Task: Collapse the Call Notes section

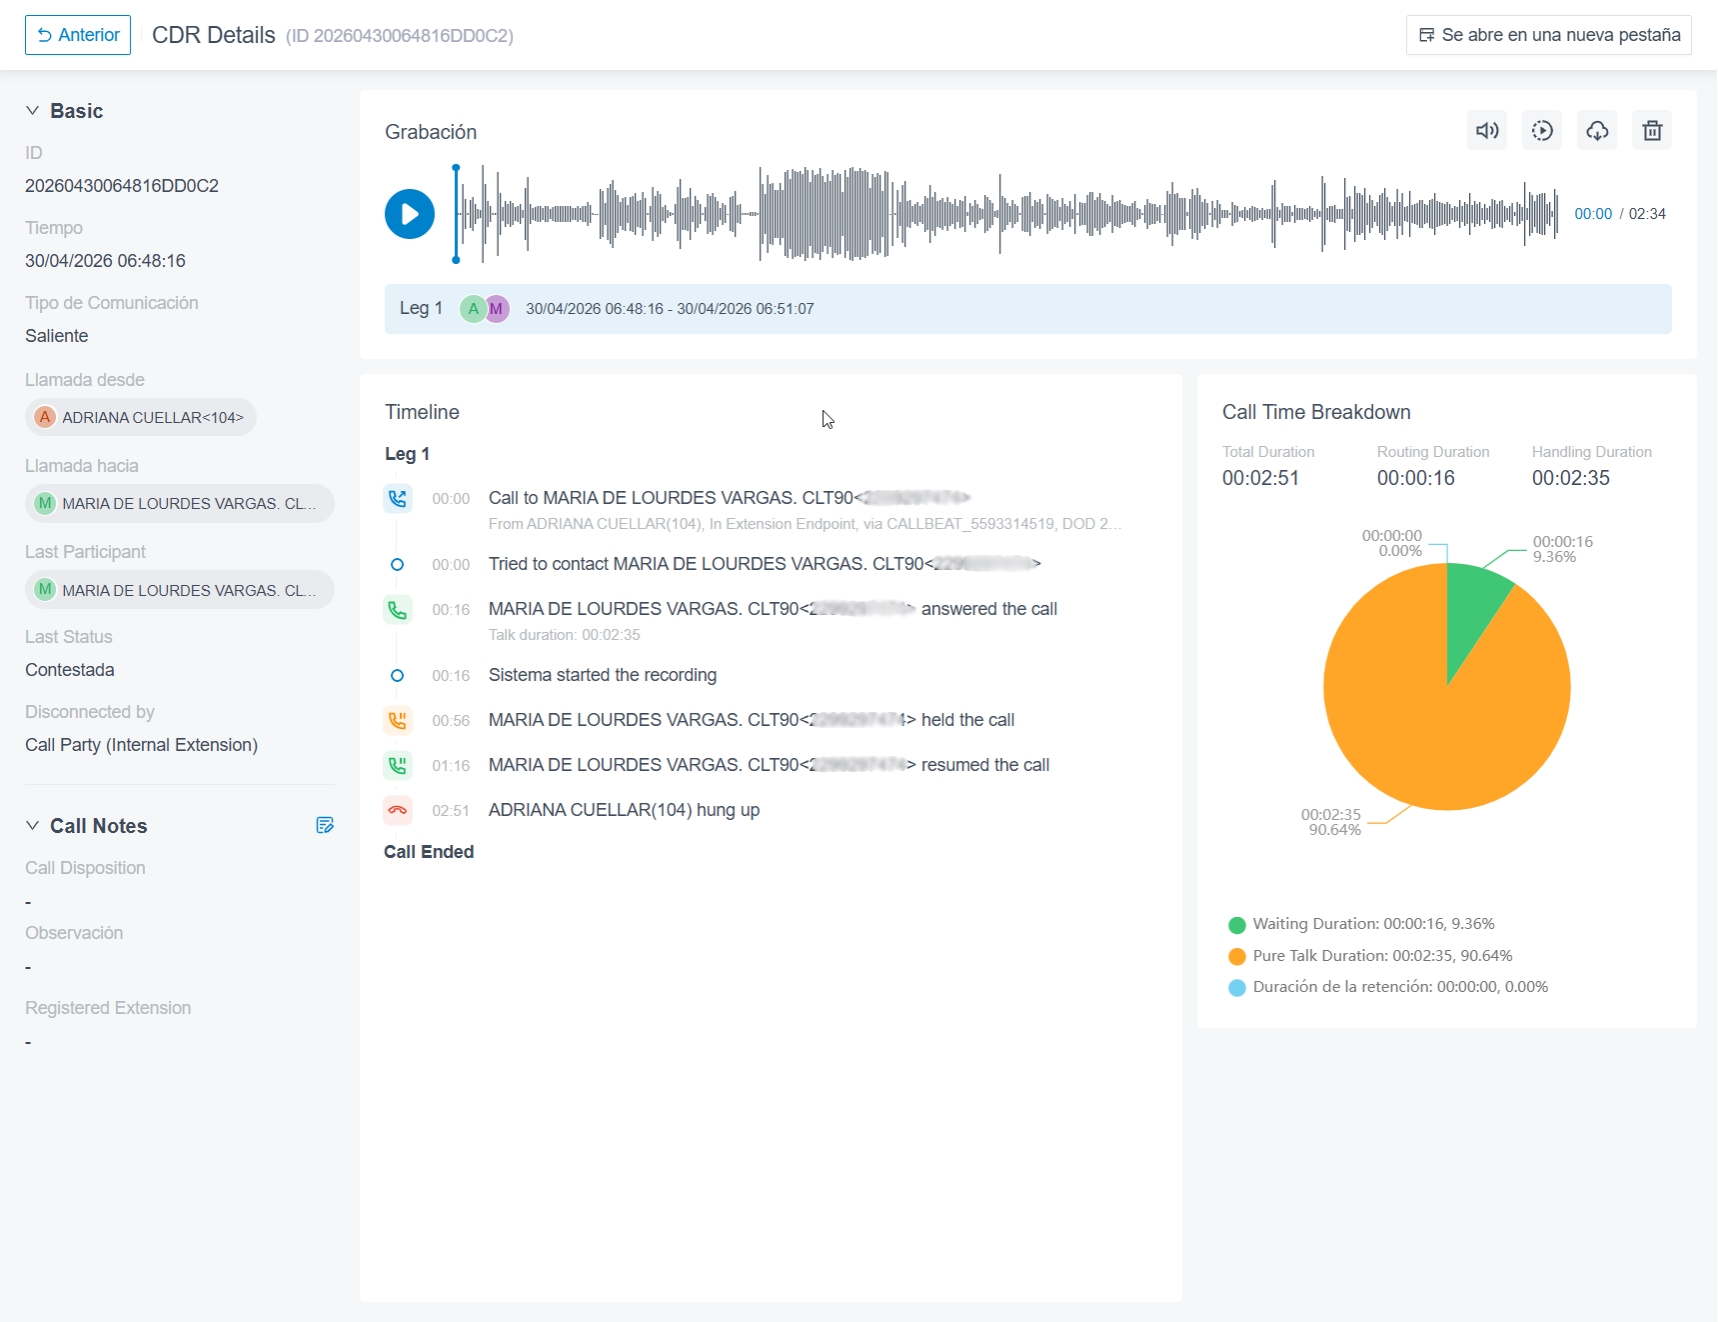Action: tap(33, 826)
